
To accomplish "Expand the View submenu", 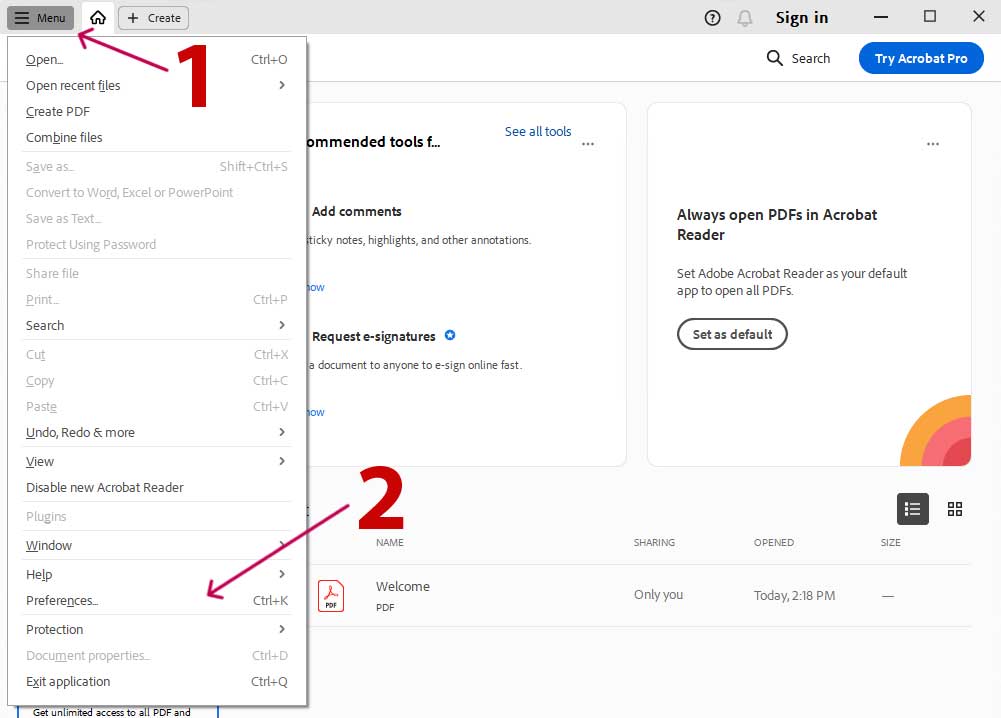I will (156, 461).
